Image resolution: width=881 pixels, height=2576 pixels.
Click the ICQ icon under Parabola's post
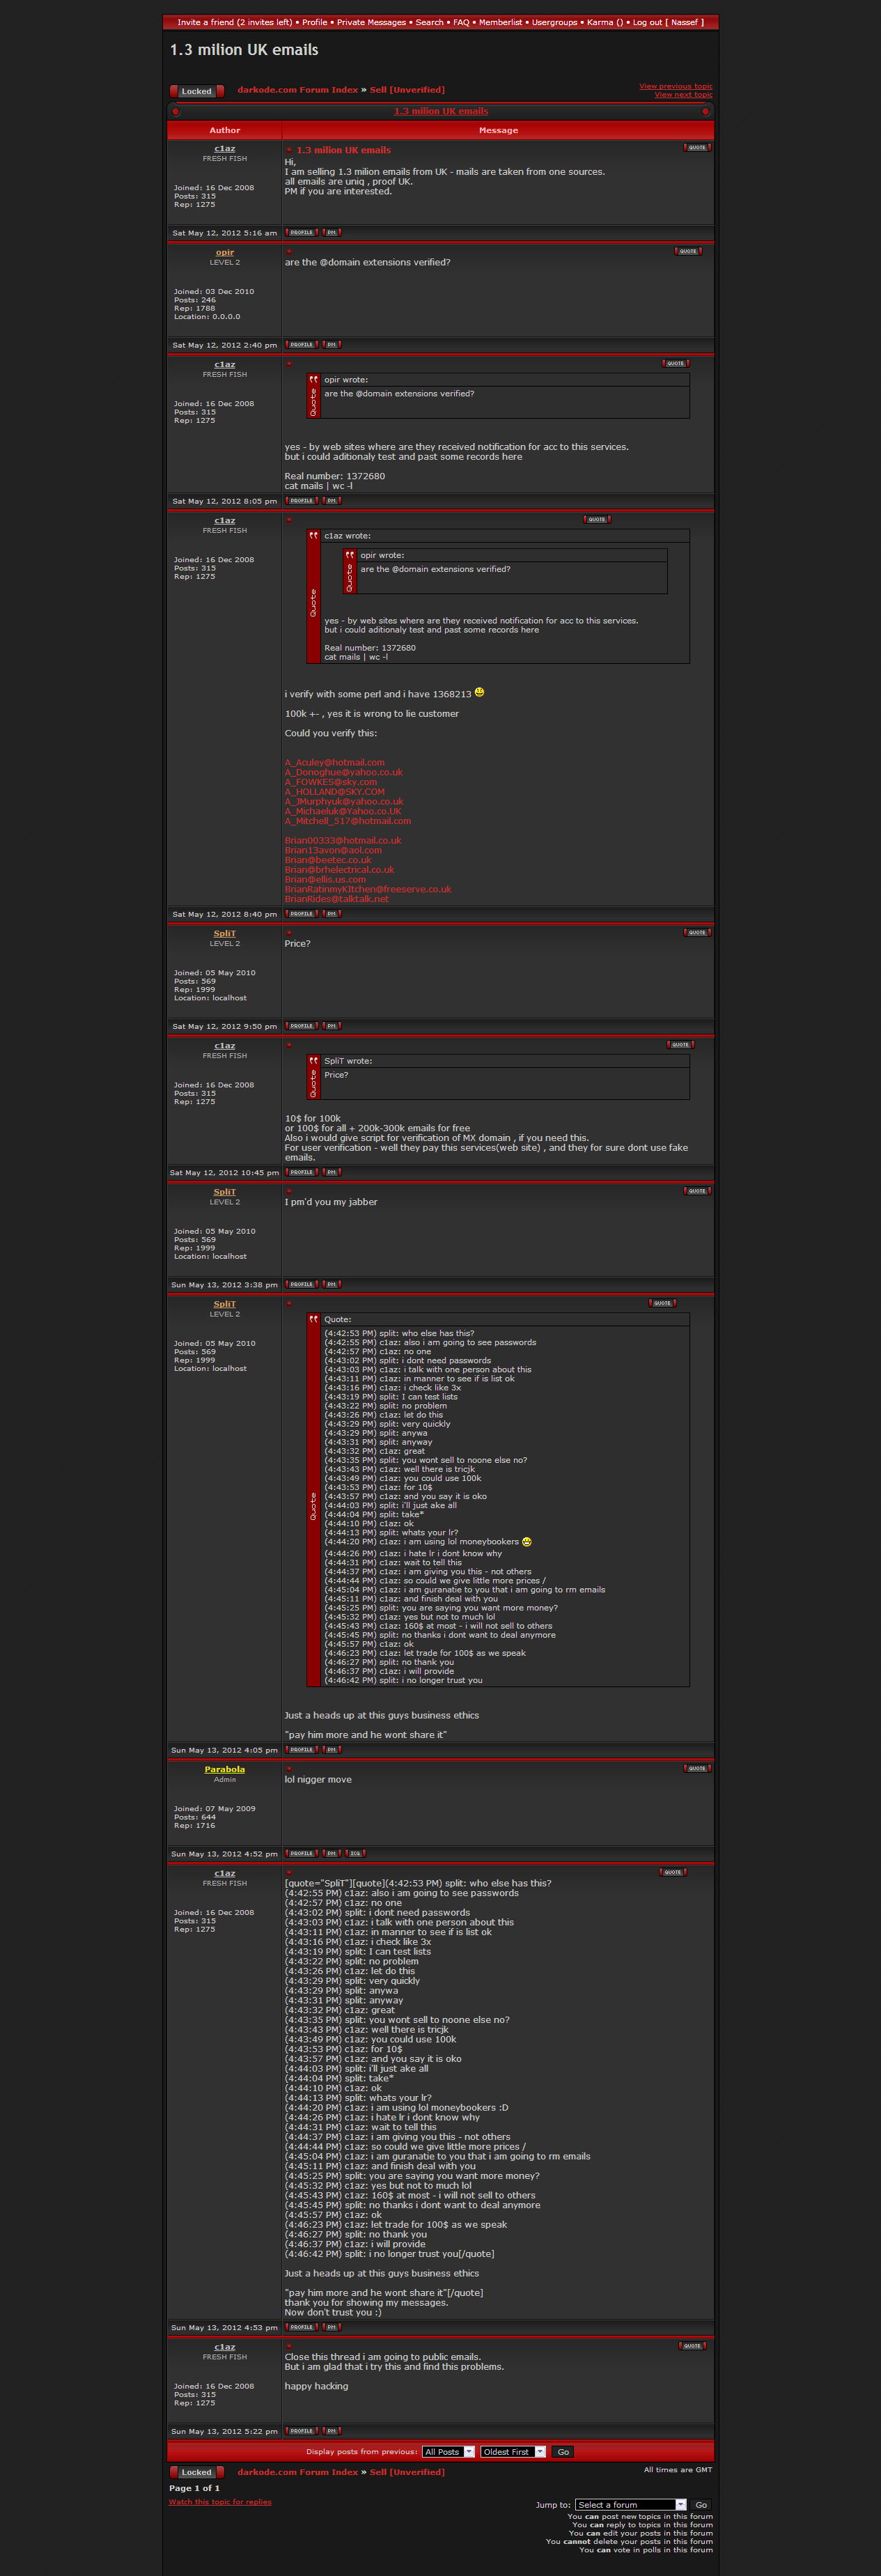[x=355, y=1853]
